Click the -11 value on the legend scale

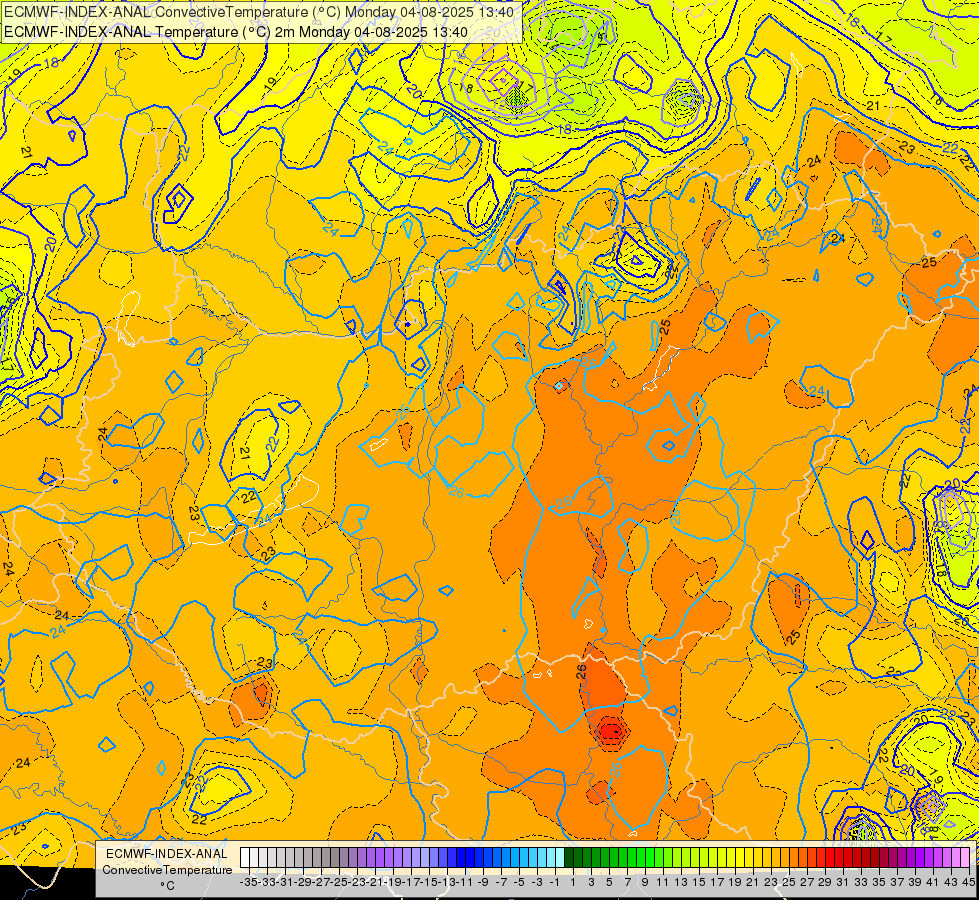coord(466,882)
